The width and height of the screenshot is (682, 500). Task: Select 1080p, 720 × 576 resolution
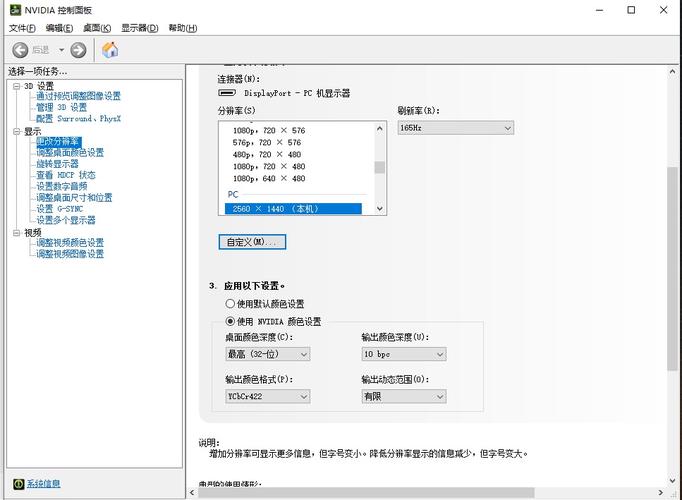coord(269,130)
